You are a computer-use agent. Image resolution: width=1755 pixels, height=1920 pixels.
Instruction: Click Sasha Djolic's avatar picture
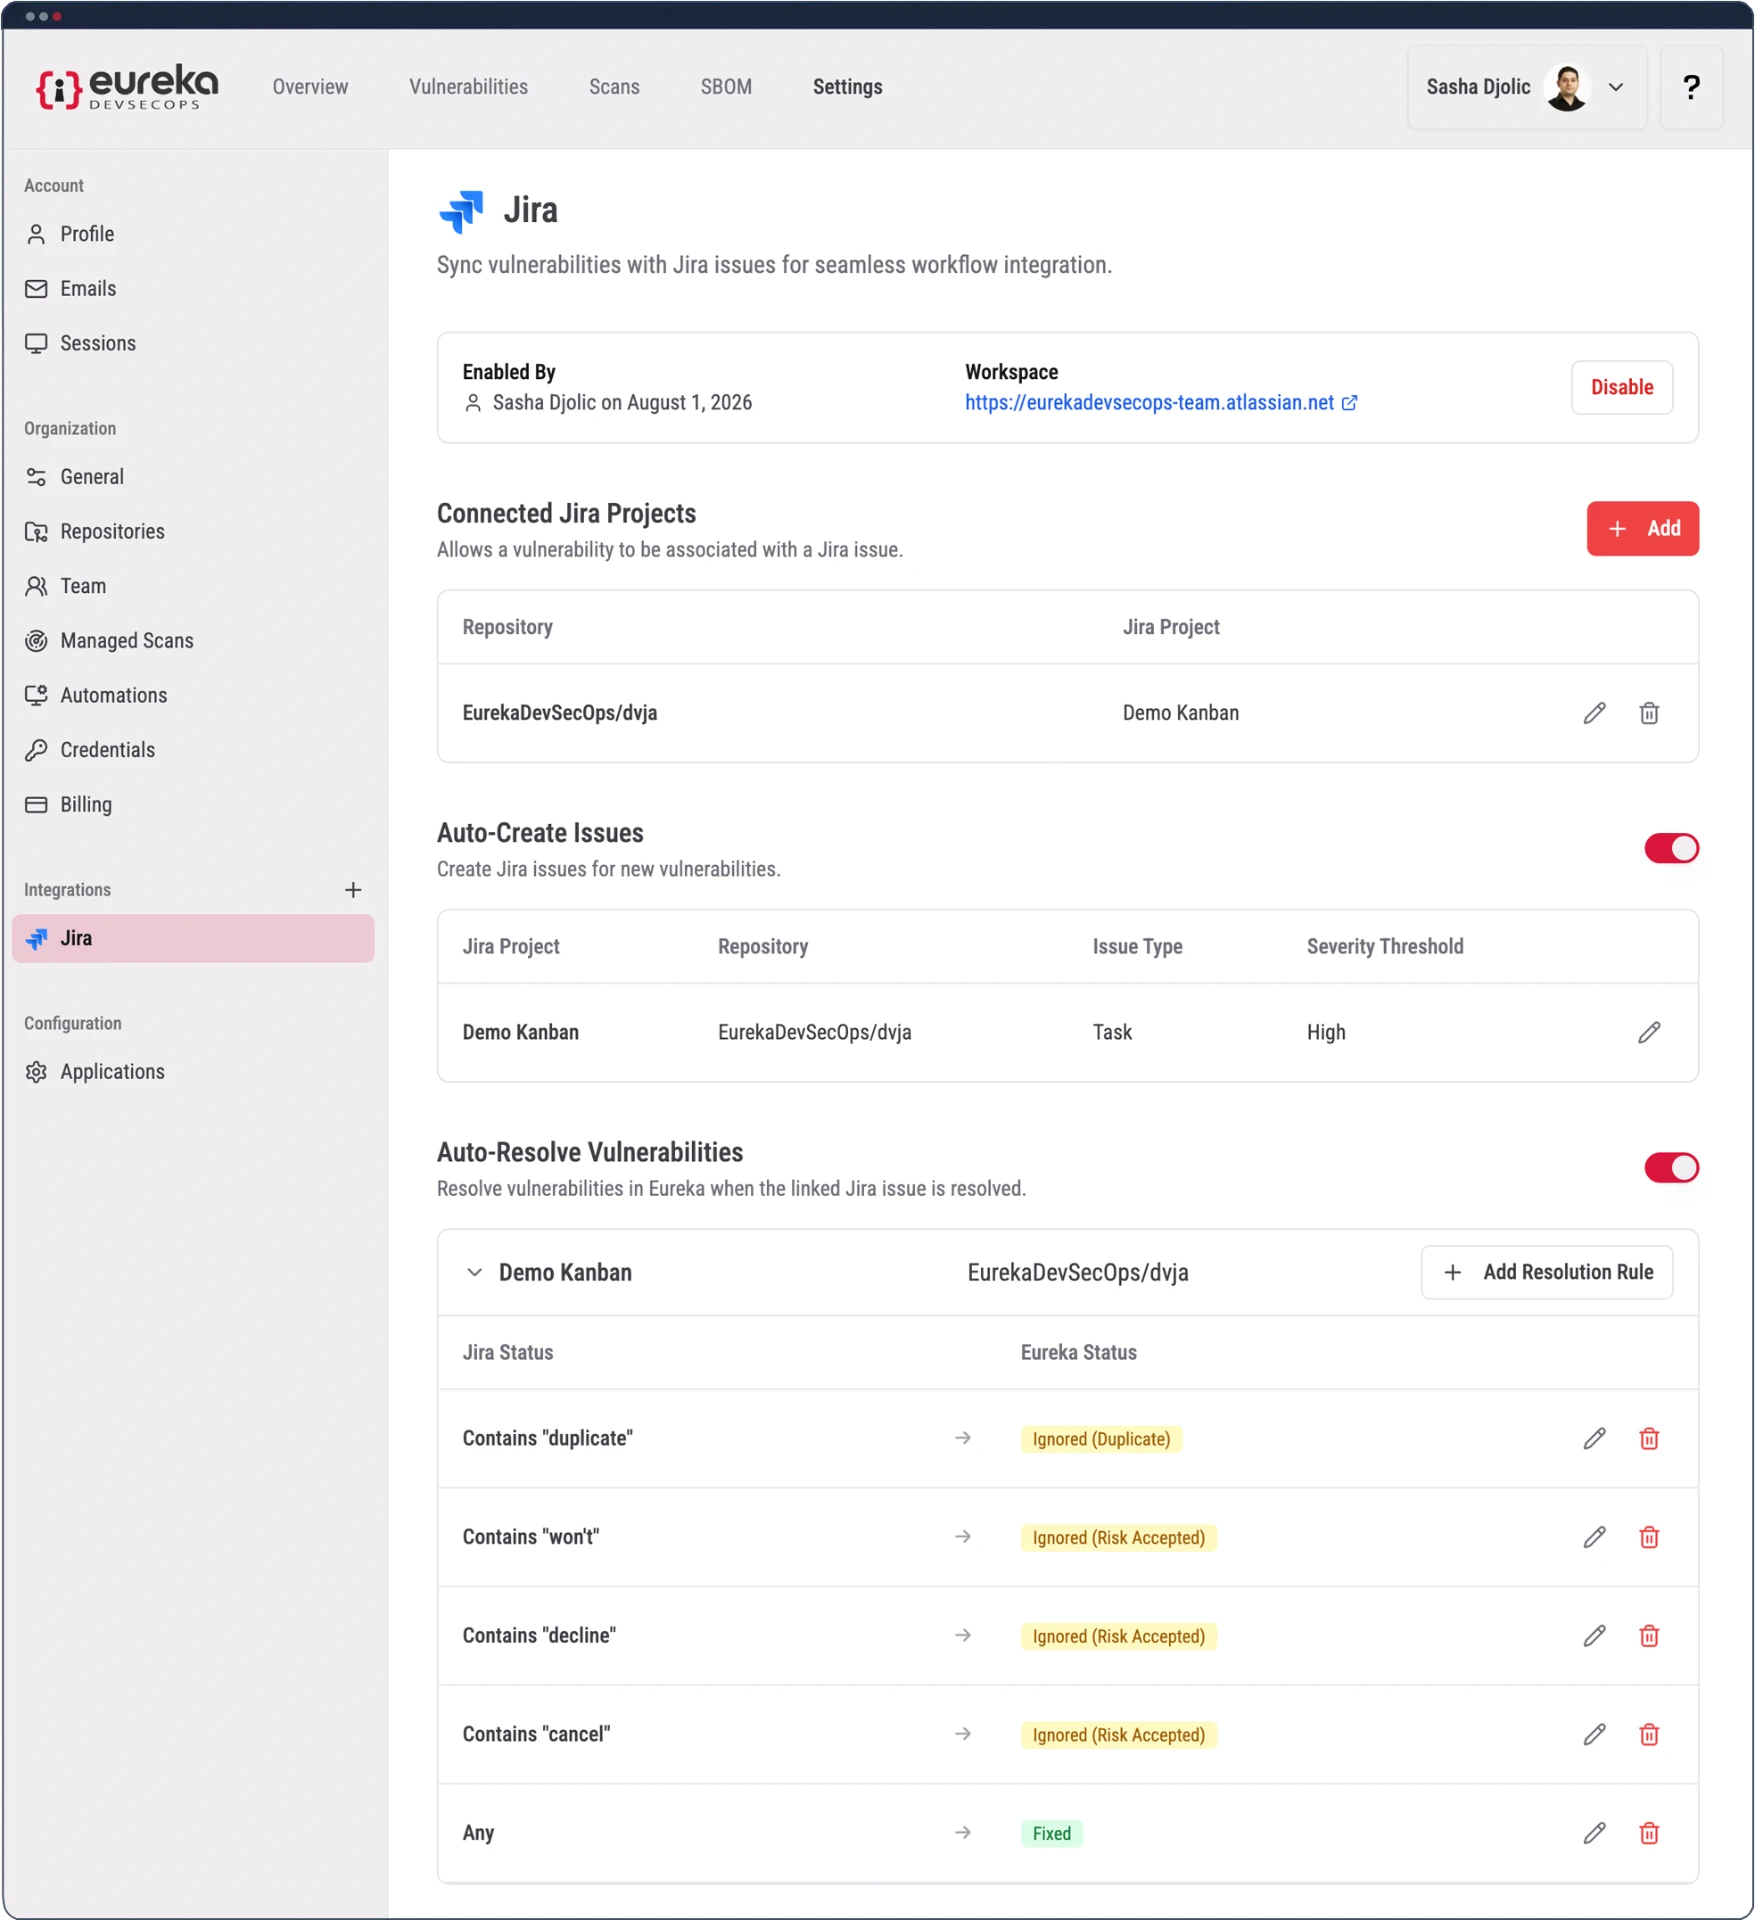tap(1566, 87)
